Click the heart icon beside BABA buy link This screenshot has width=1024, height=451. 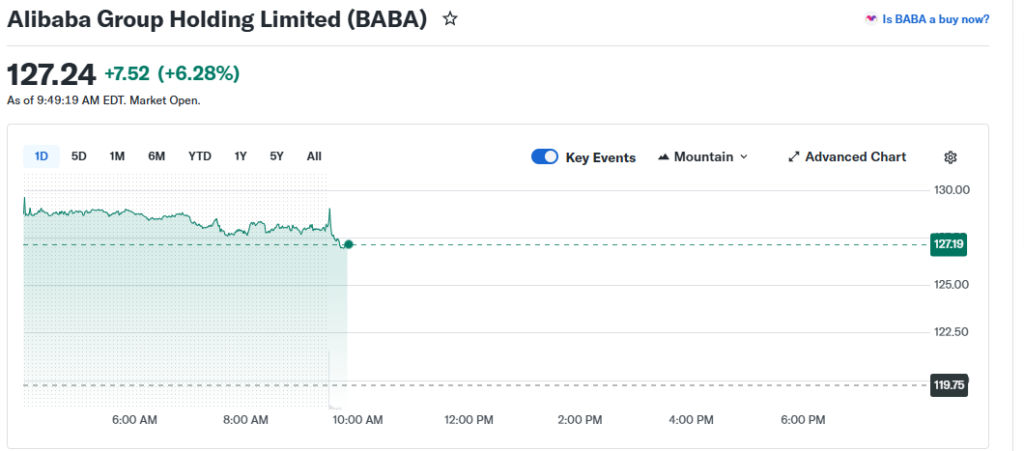[x=871, y=19]
